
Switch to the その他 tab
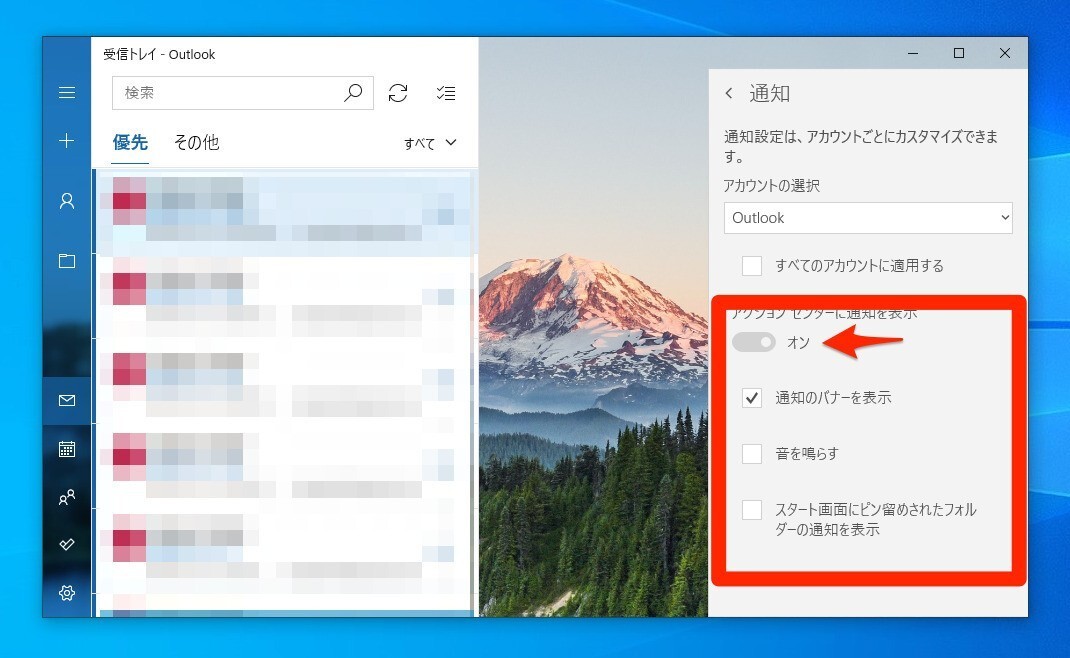197,142
